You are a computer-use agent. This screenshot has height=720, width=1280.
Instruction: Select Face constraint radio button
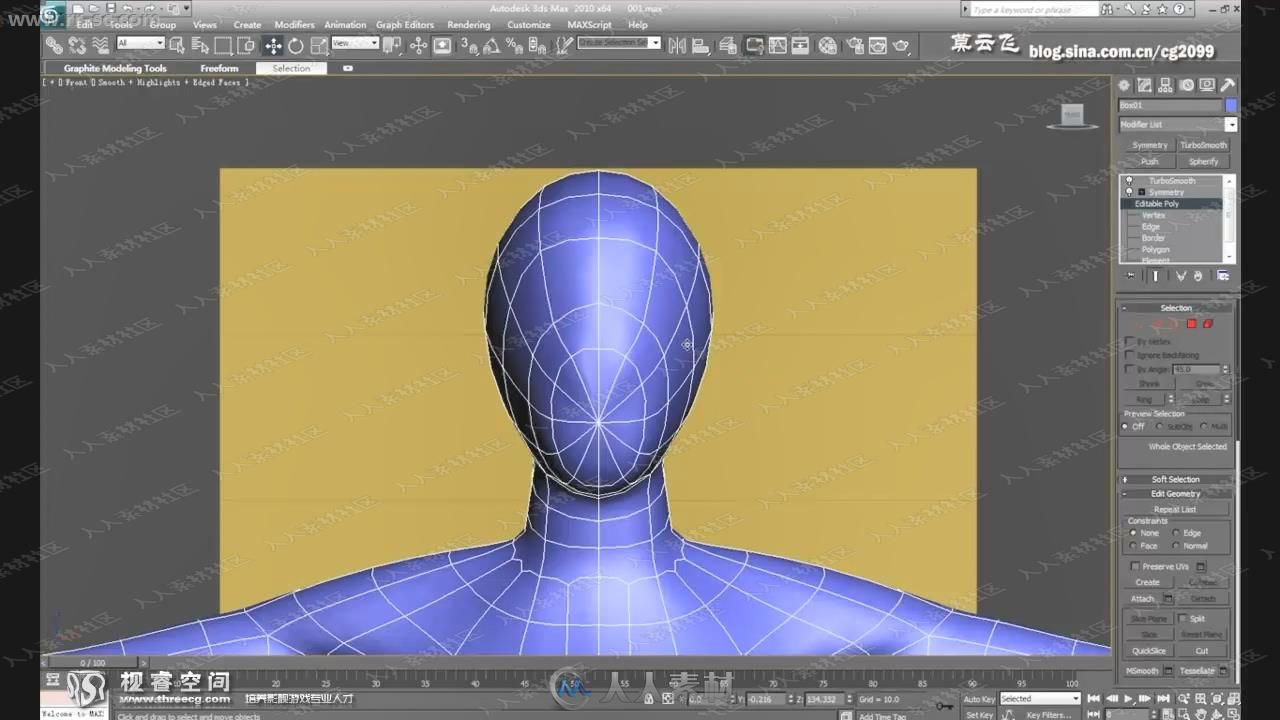point(1134,546)
